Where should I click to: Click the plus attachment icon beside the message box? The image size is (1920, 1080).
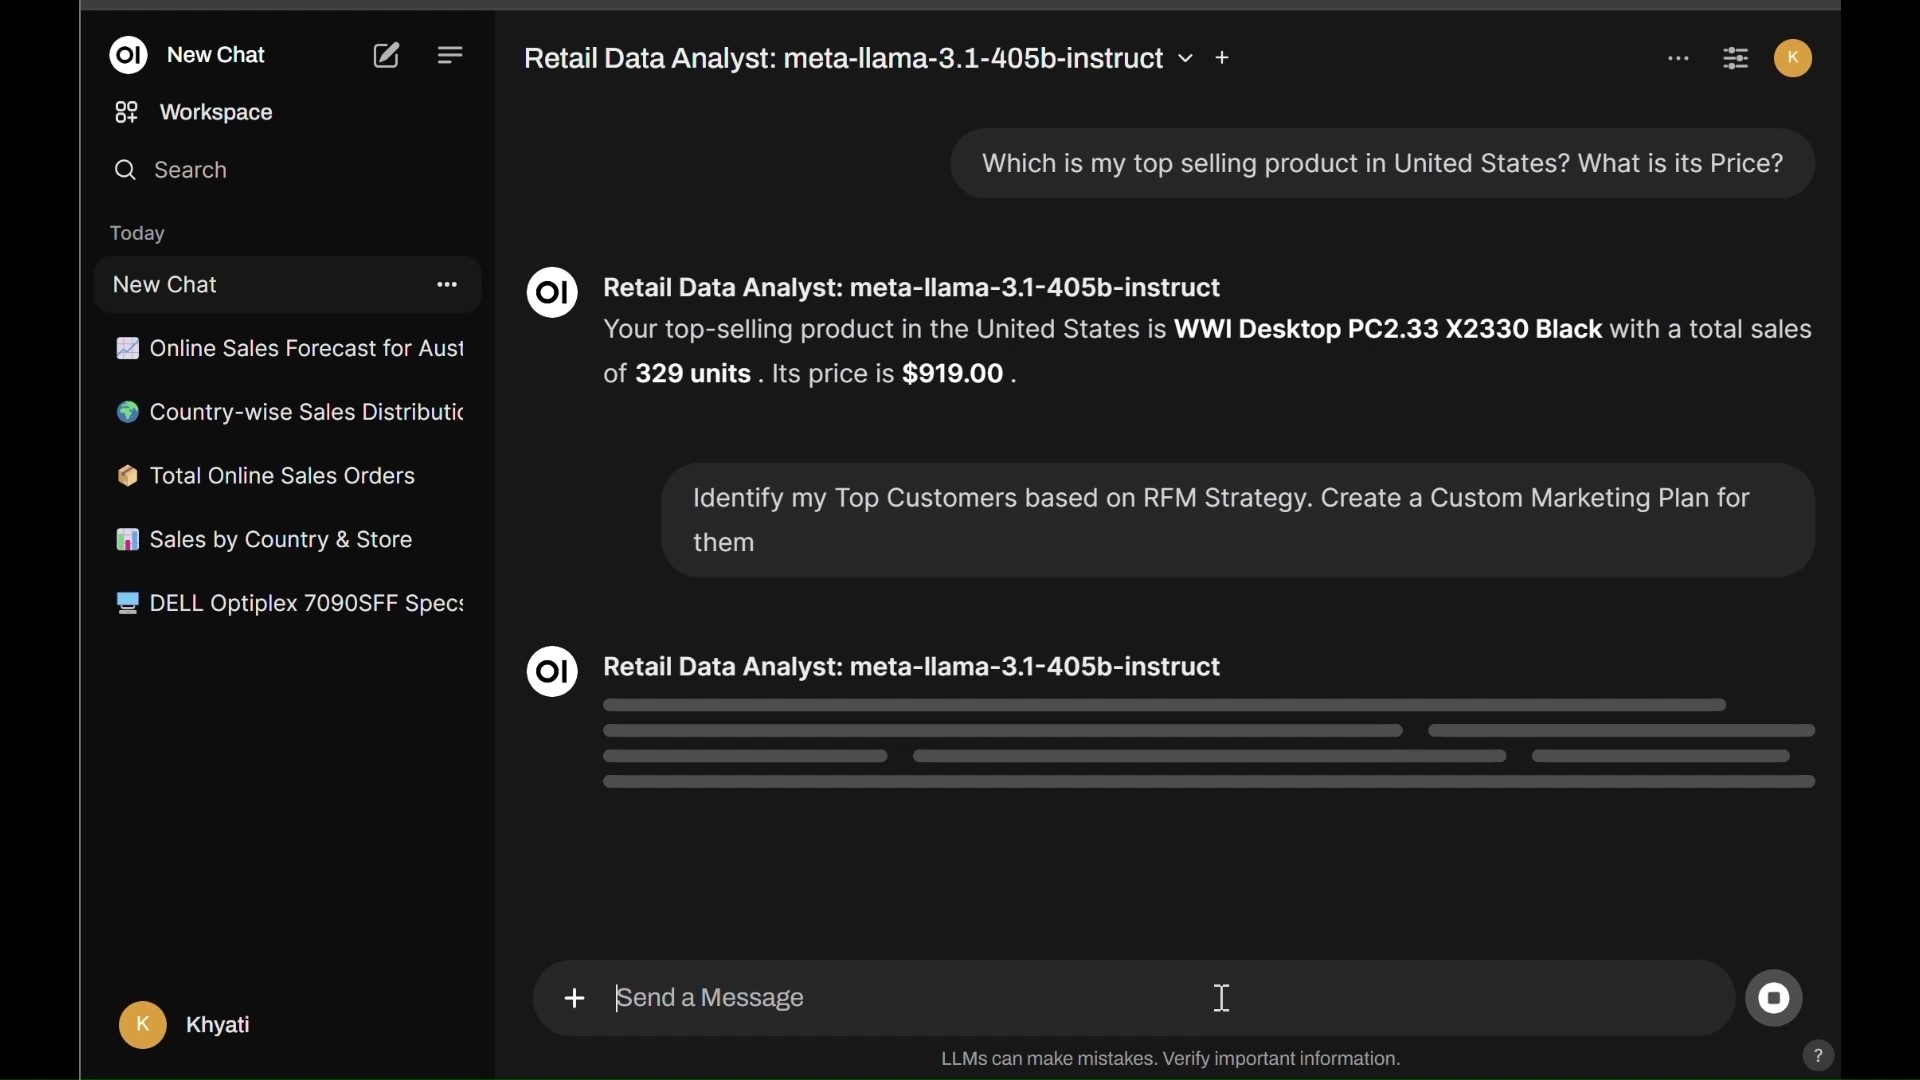(574, 999)
